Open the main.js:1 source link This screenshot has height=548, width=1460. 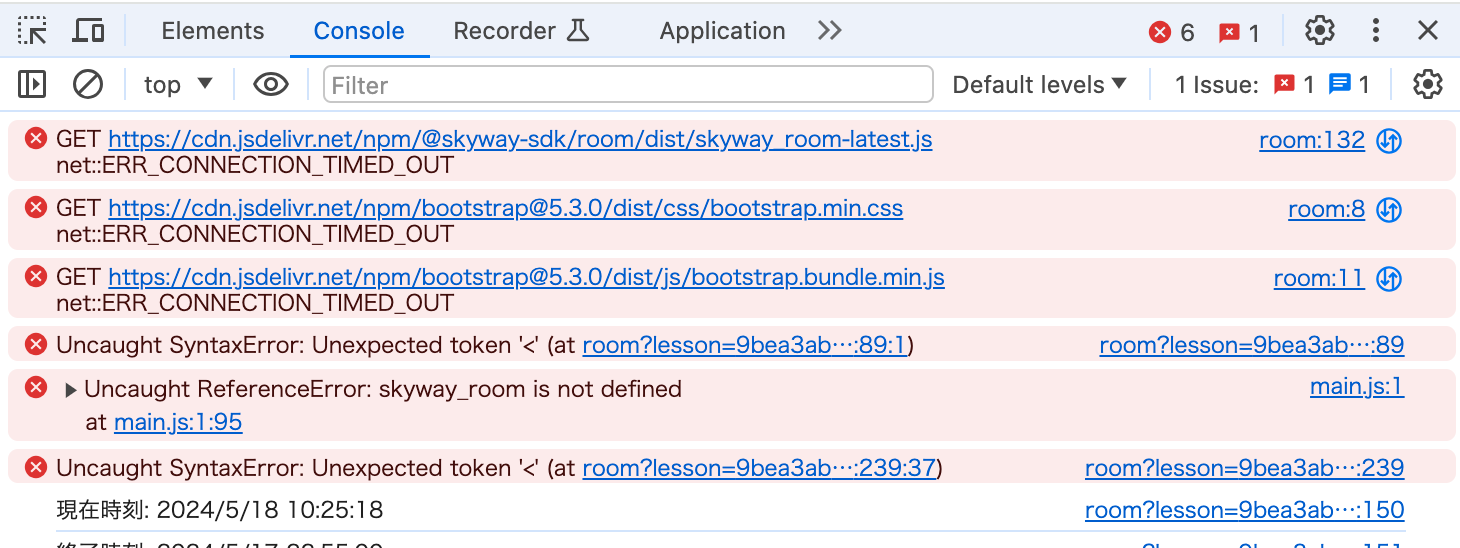1356,387
